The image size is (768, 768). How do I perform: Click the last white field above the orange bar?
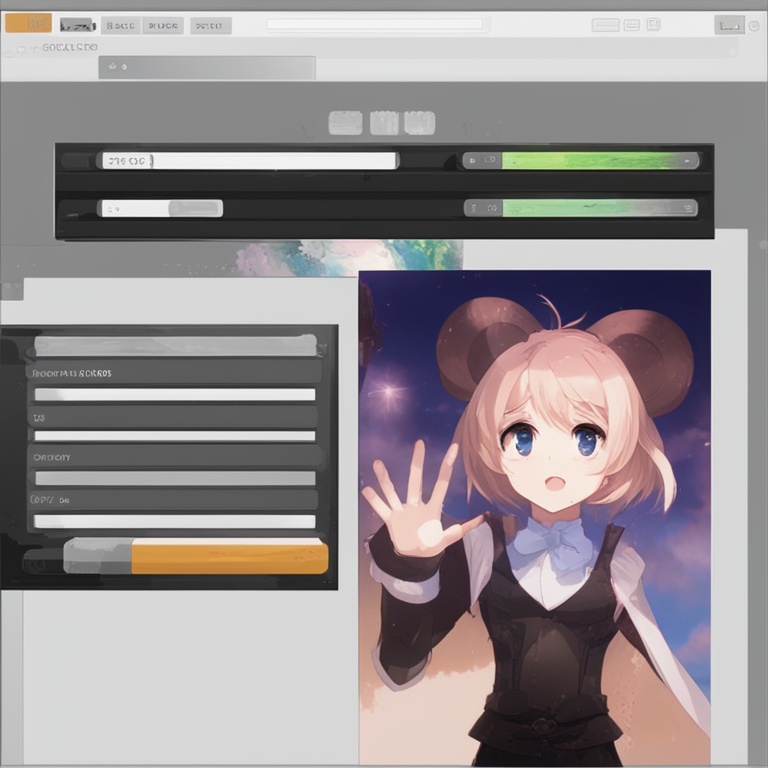[174, 521]
